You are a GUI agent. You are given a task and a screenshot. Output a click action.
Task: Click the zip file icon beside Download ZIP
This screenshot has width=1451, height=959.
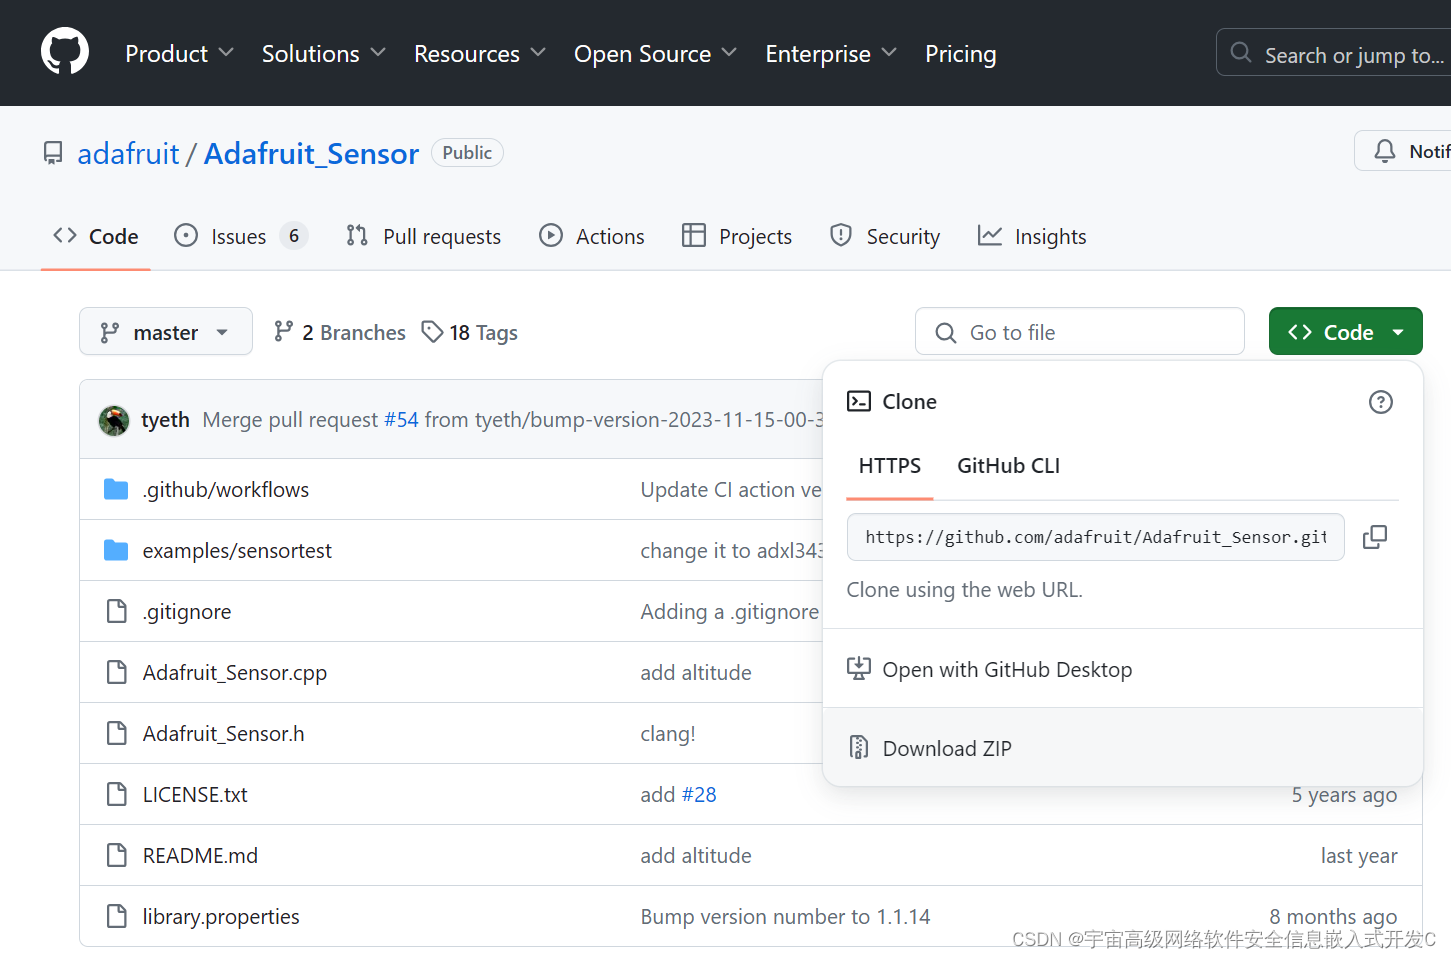(x=859, y=747)
